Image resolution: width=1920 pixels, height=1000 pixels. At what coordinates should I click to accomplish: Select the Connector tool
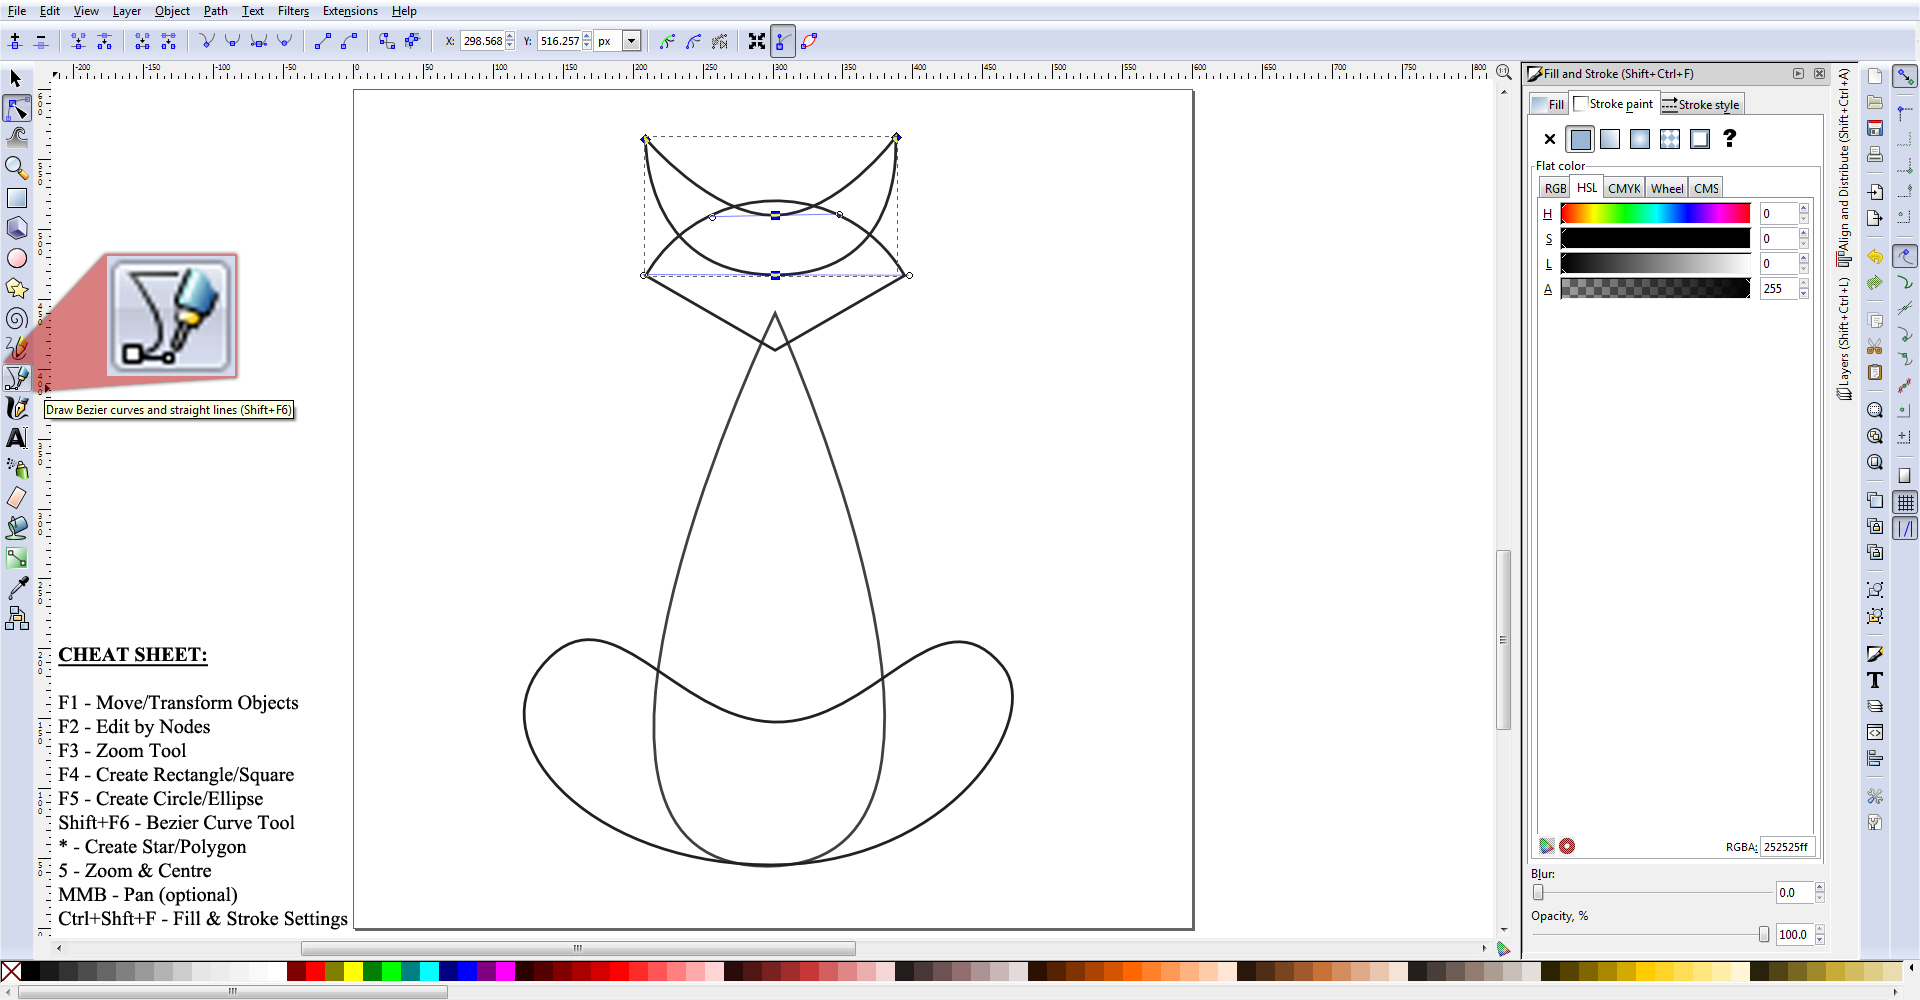17,619
